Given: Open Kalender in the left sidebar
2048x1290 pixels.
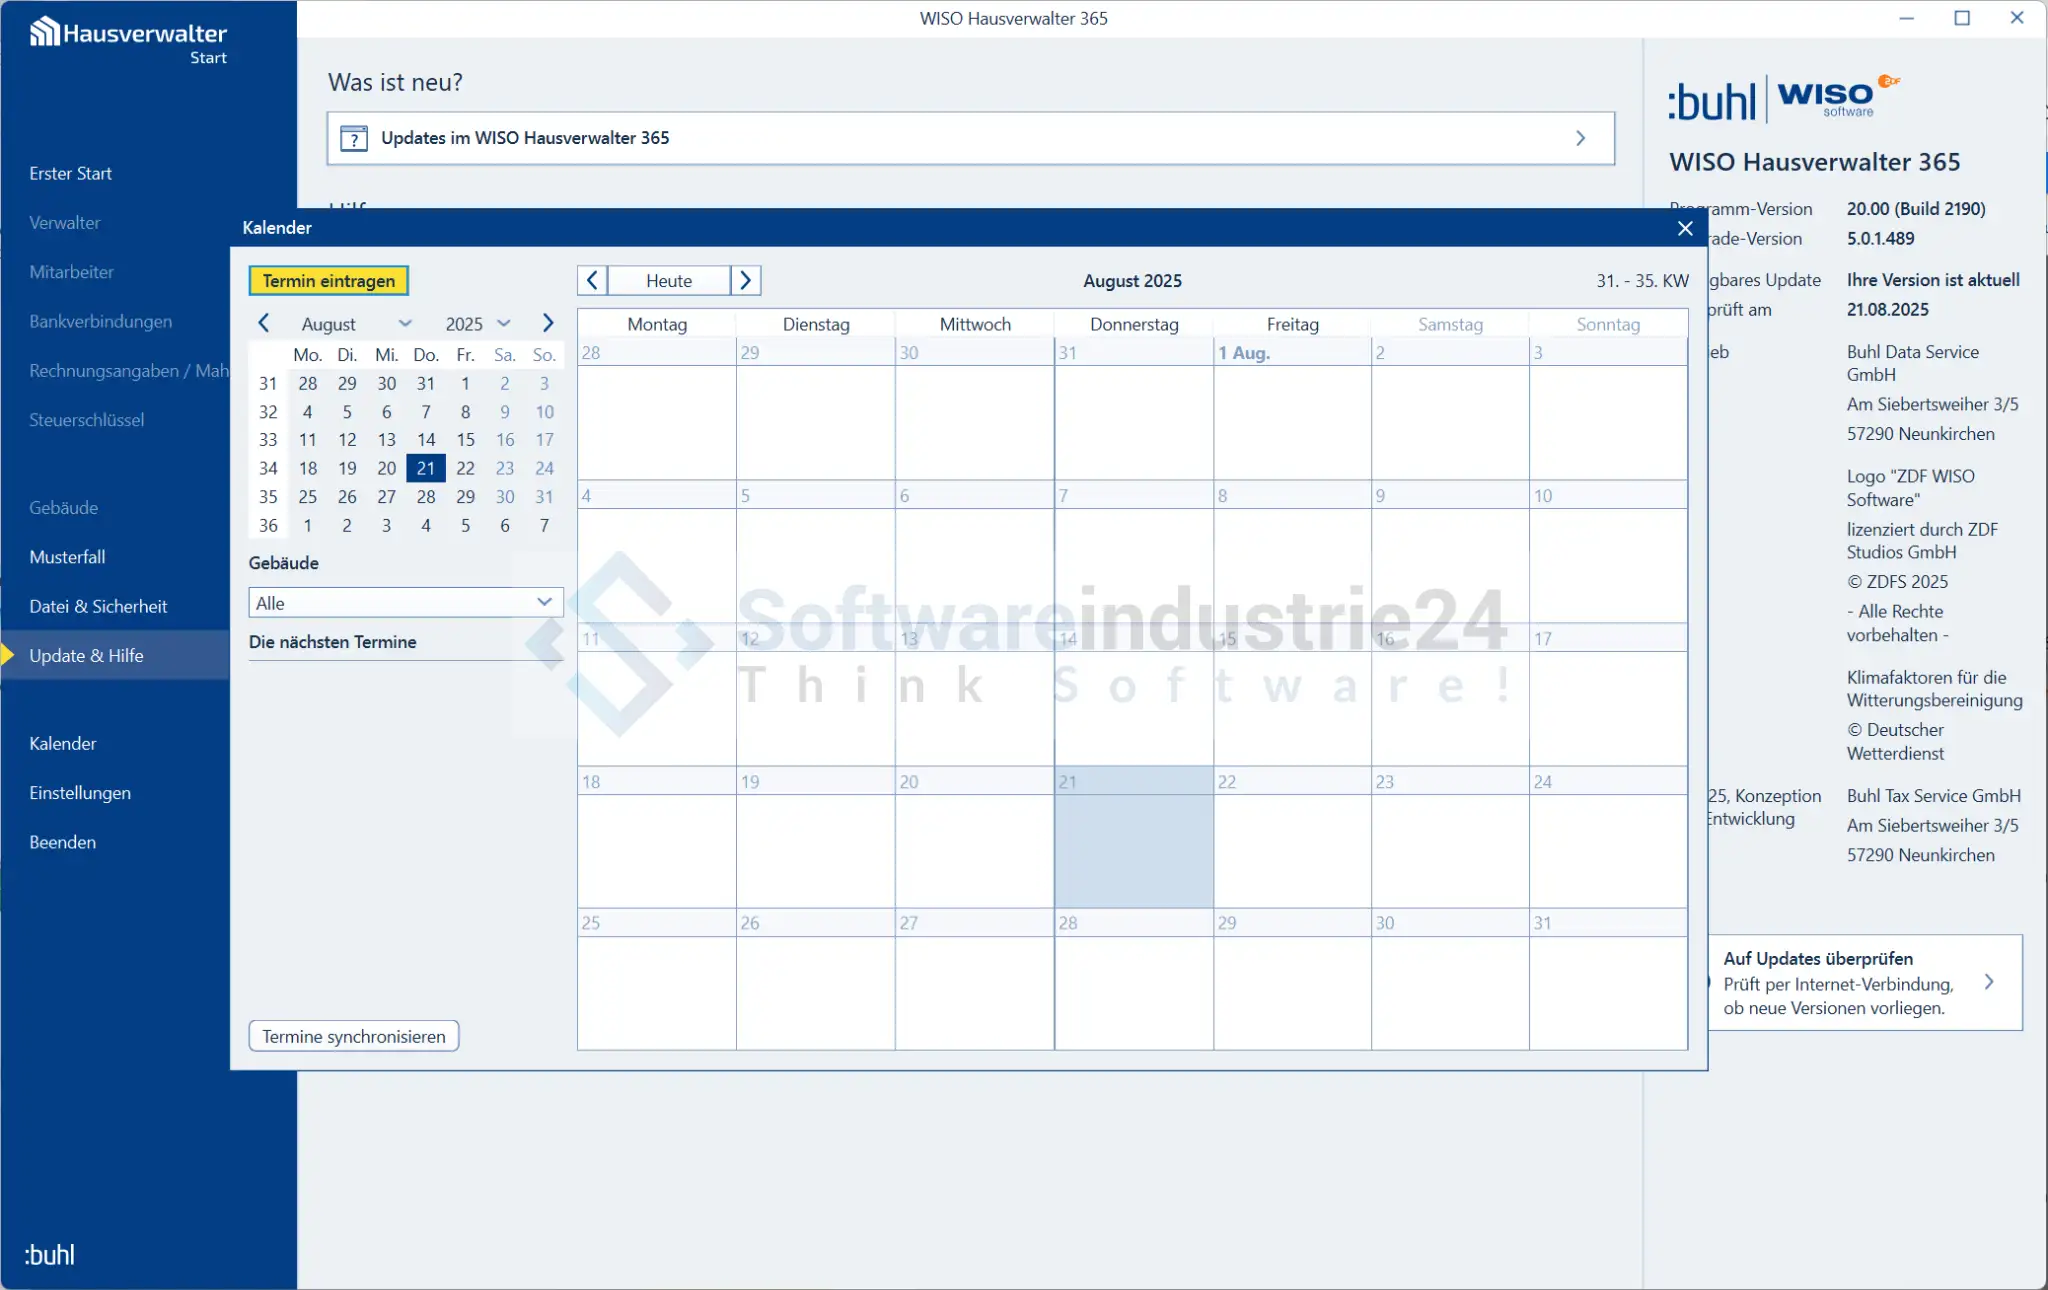Looking at the screenshot, I should click(63, 743).
